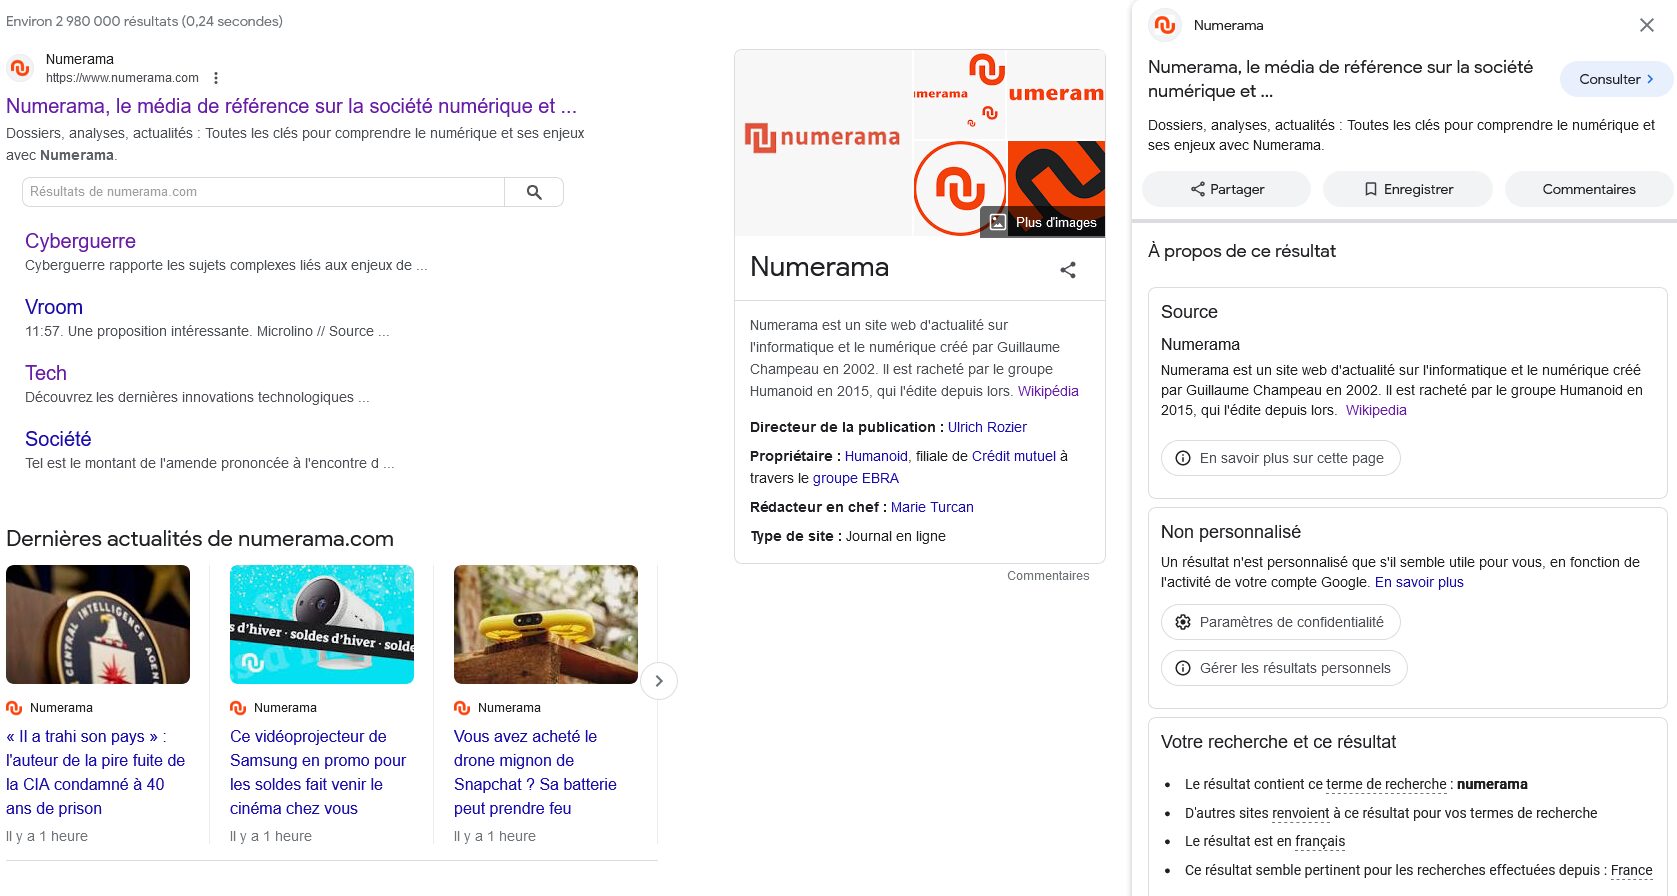
Task: Open 'Paramètres de confidentialité' button
Action: pyautogui.click(x=1280, y=622)
